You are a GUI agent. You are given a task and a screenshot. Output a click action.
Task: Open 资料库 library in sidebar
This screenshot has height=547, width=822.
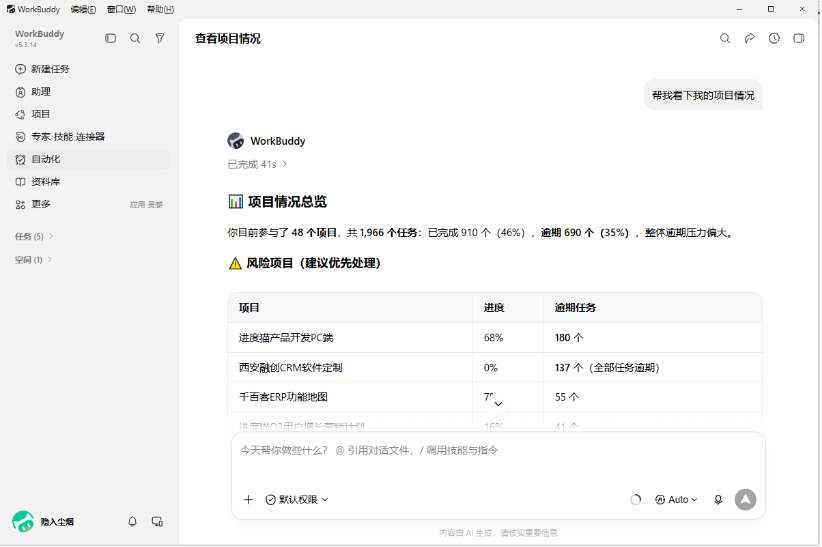89,182
